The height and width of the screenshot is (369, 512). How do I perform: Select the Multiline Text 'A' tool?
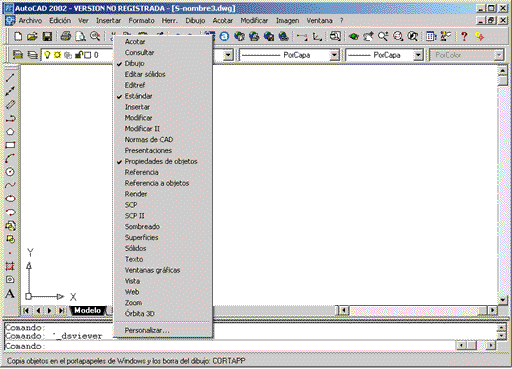[10, 294]
